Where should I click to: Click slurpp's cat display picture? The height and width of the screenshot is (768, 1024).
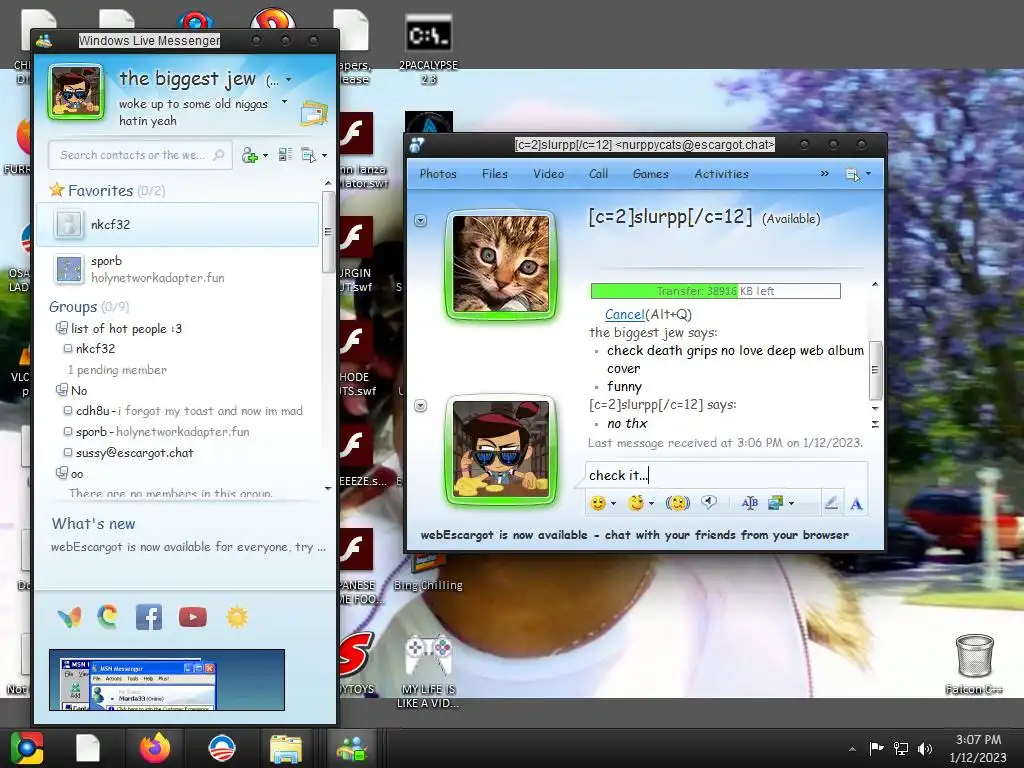pos(501,264)
